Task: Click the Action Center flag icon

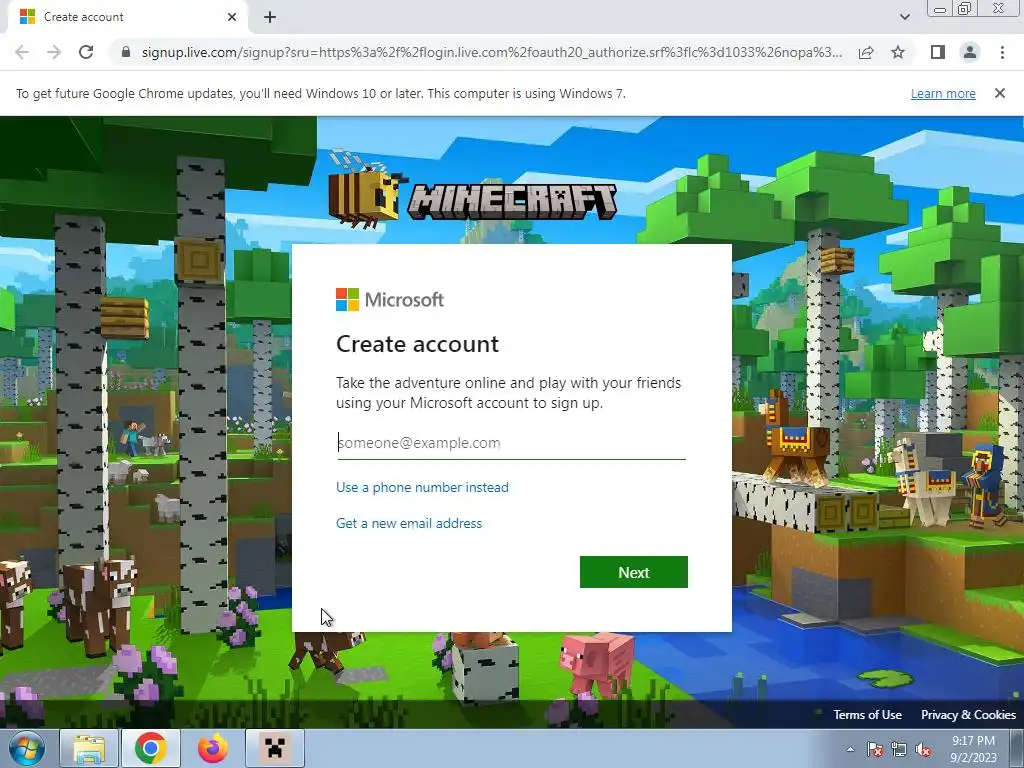Action: pyautogui.click(x=875, y=749)
